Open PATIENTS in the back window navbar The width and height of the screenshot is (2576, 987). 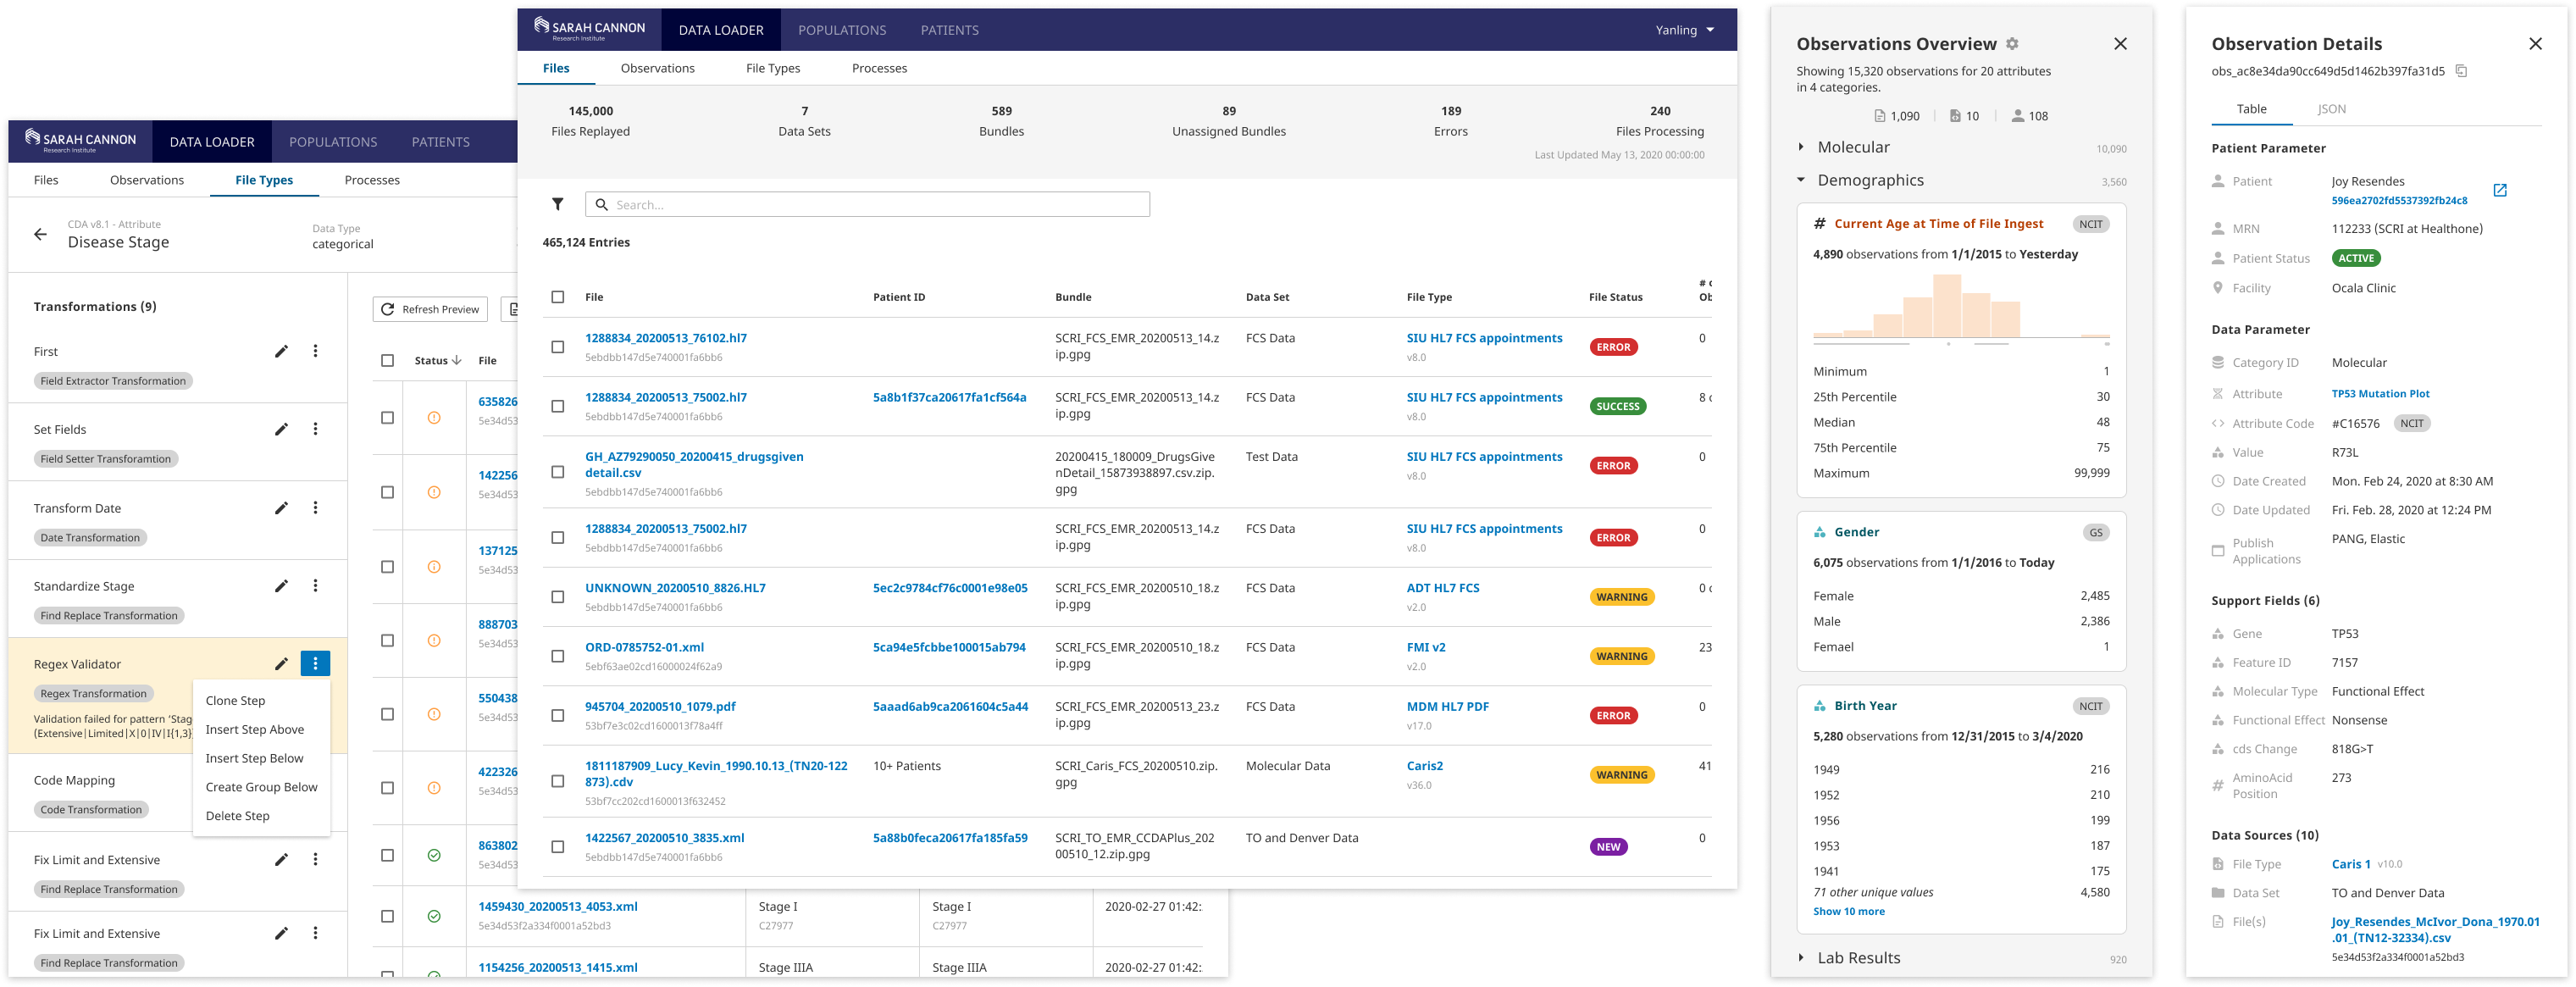(x=440, y=142)
